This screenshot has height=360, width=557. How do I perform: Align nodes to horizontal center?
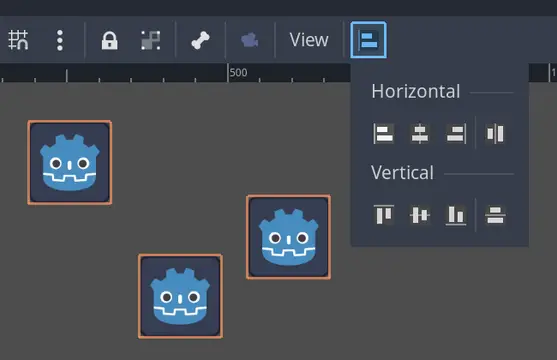[x=420, y=134]
